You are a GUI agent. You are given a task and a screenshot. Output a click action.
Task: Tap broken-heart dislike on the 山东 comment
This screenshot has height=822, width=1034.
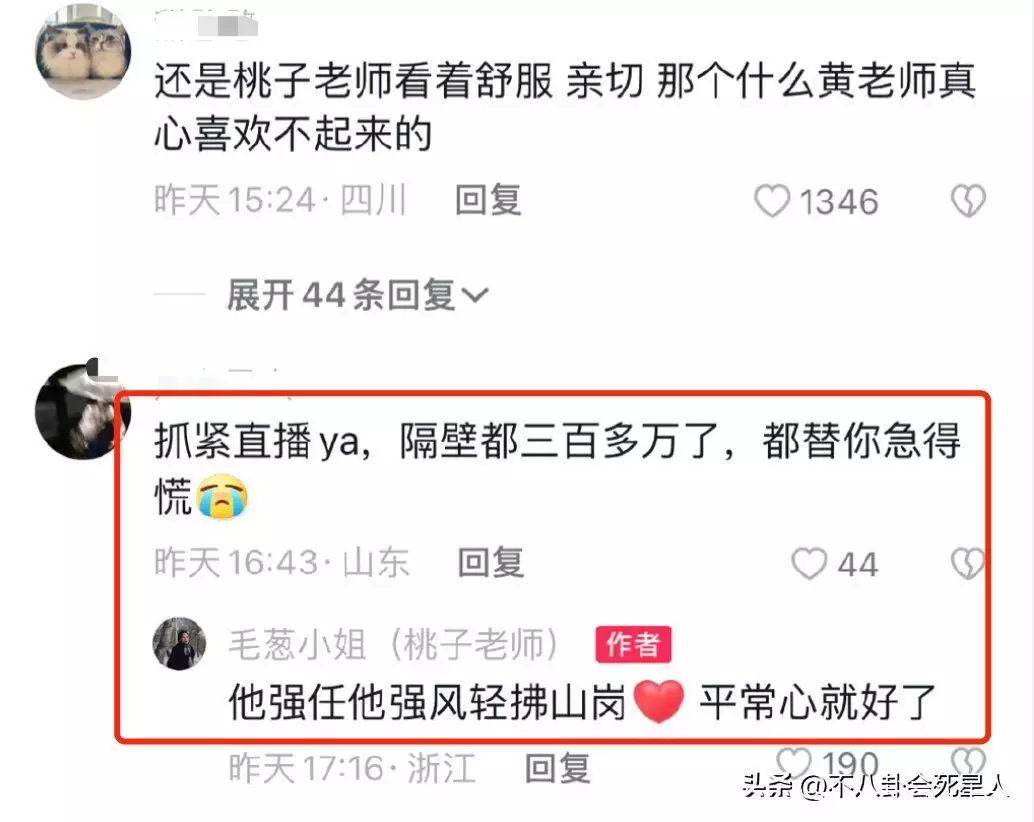(967, 564)
